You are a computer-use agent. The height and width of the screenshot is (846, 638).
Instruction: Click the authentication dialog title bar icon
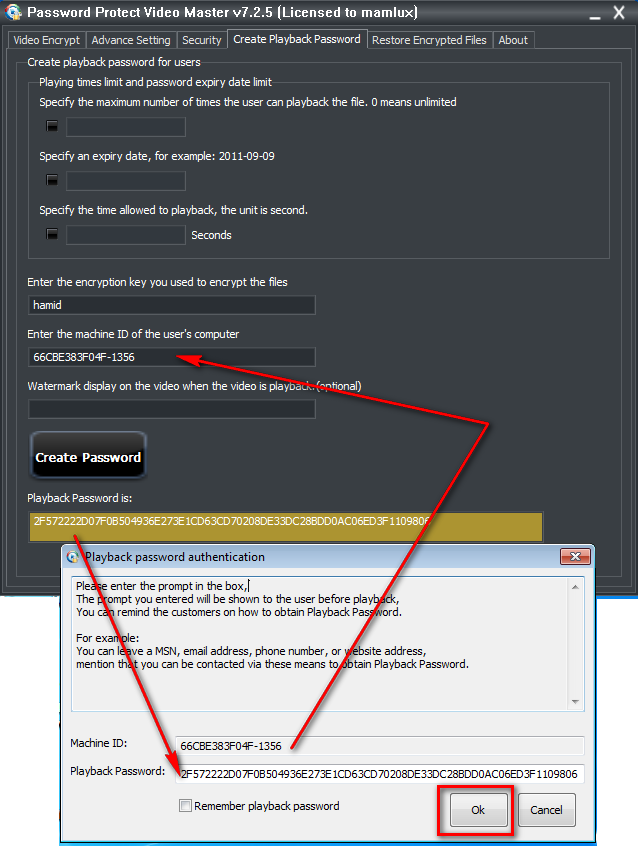73,557
